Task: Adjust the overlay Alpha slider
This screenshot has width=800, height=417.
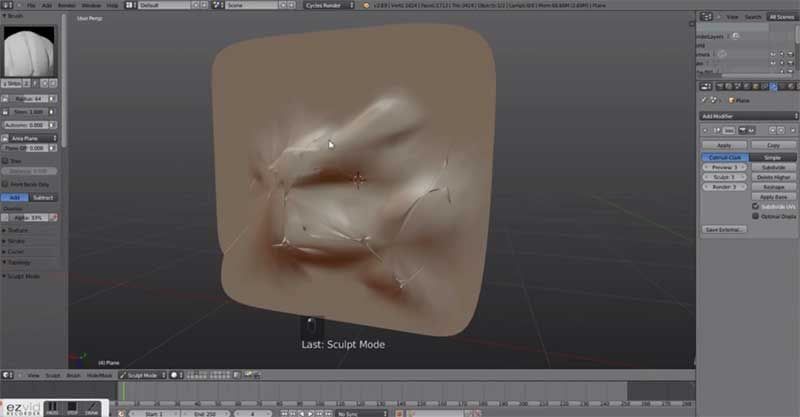Action: coord(29,217)
